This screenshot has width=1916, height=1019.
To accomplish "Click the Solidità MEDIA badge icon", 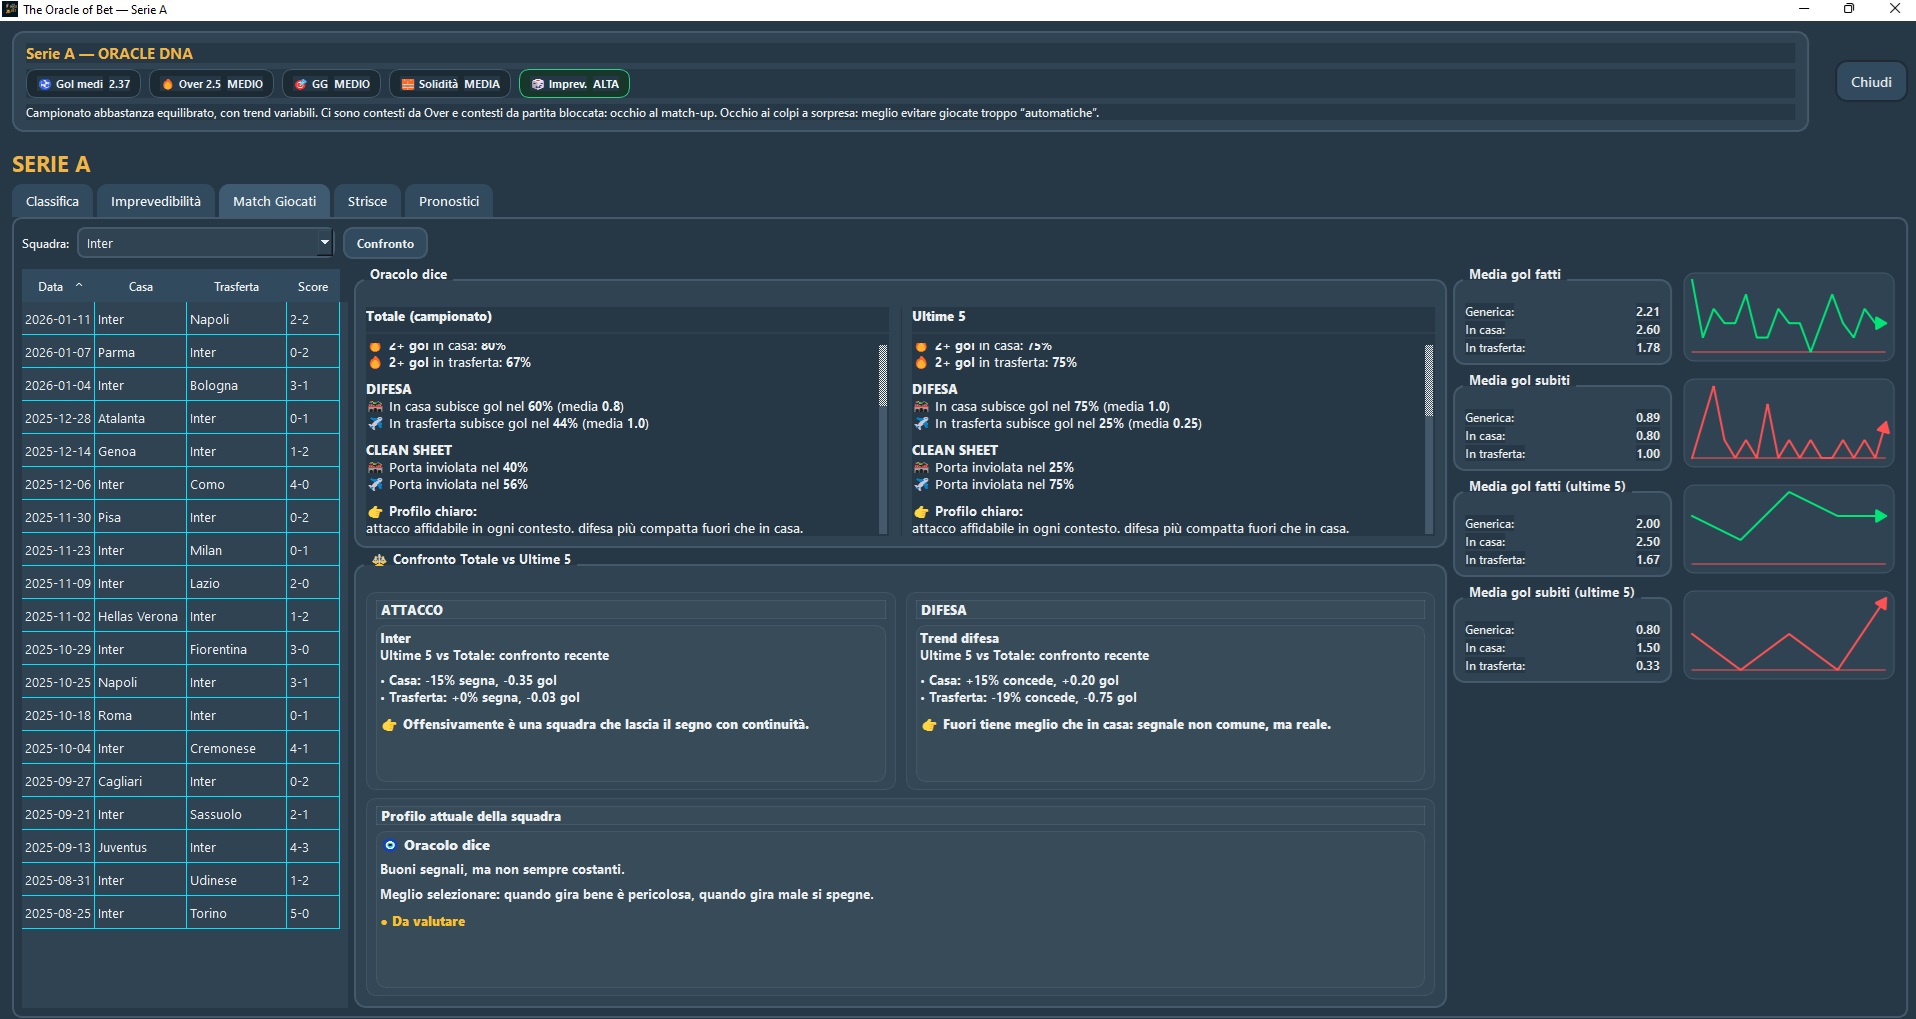I will coord(406,84).
